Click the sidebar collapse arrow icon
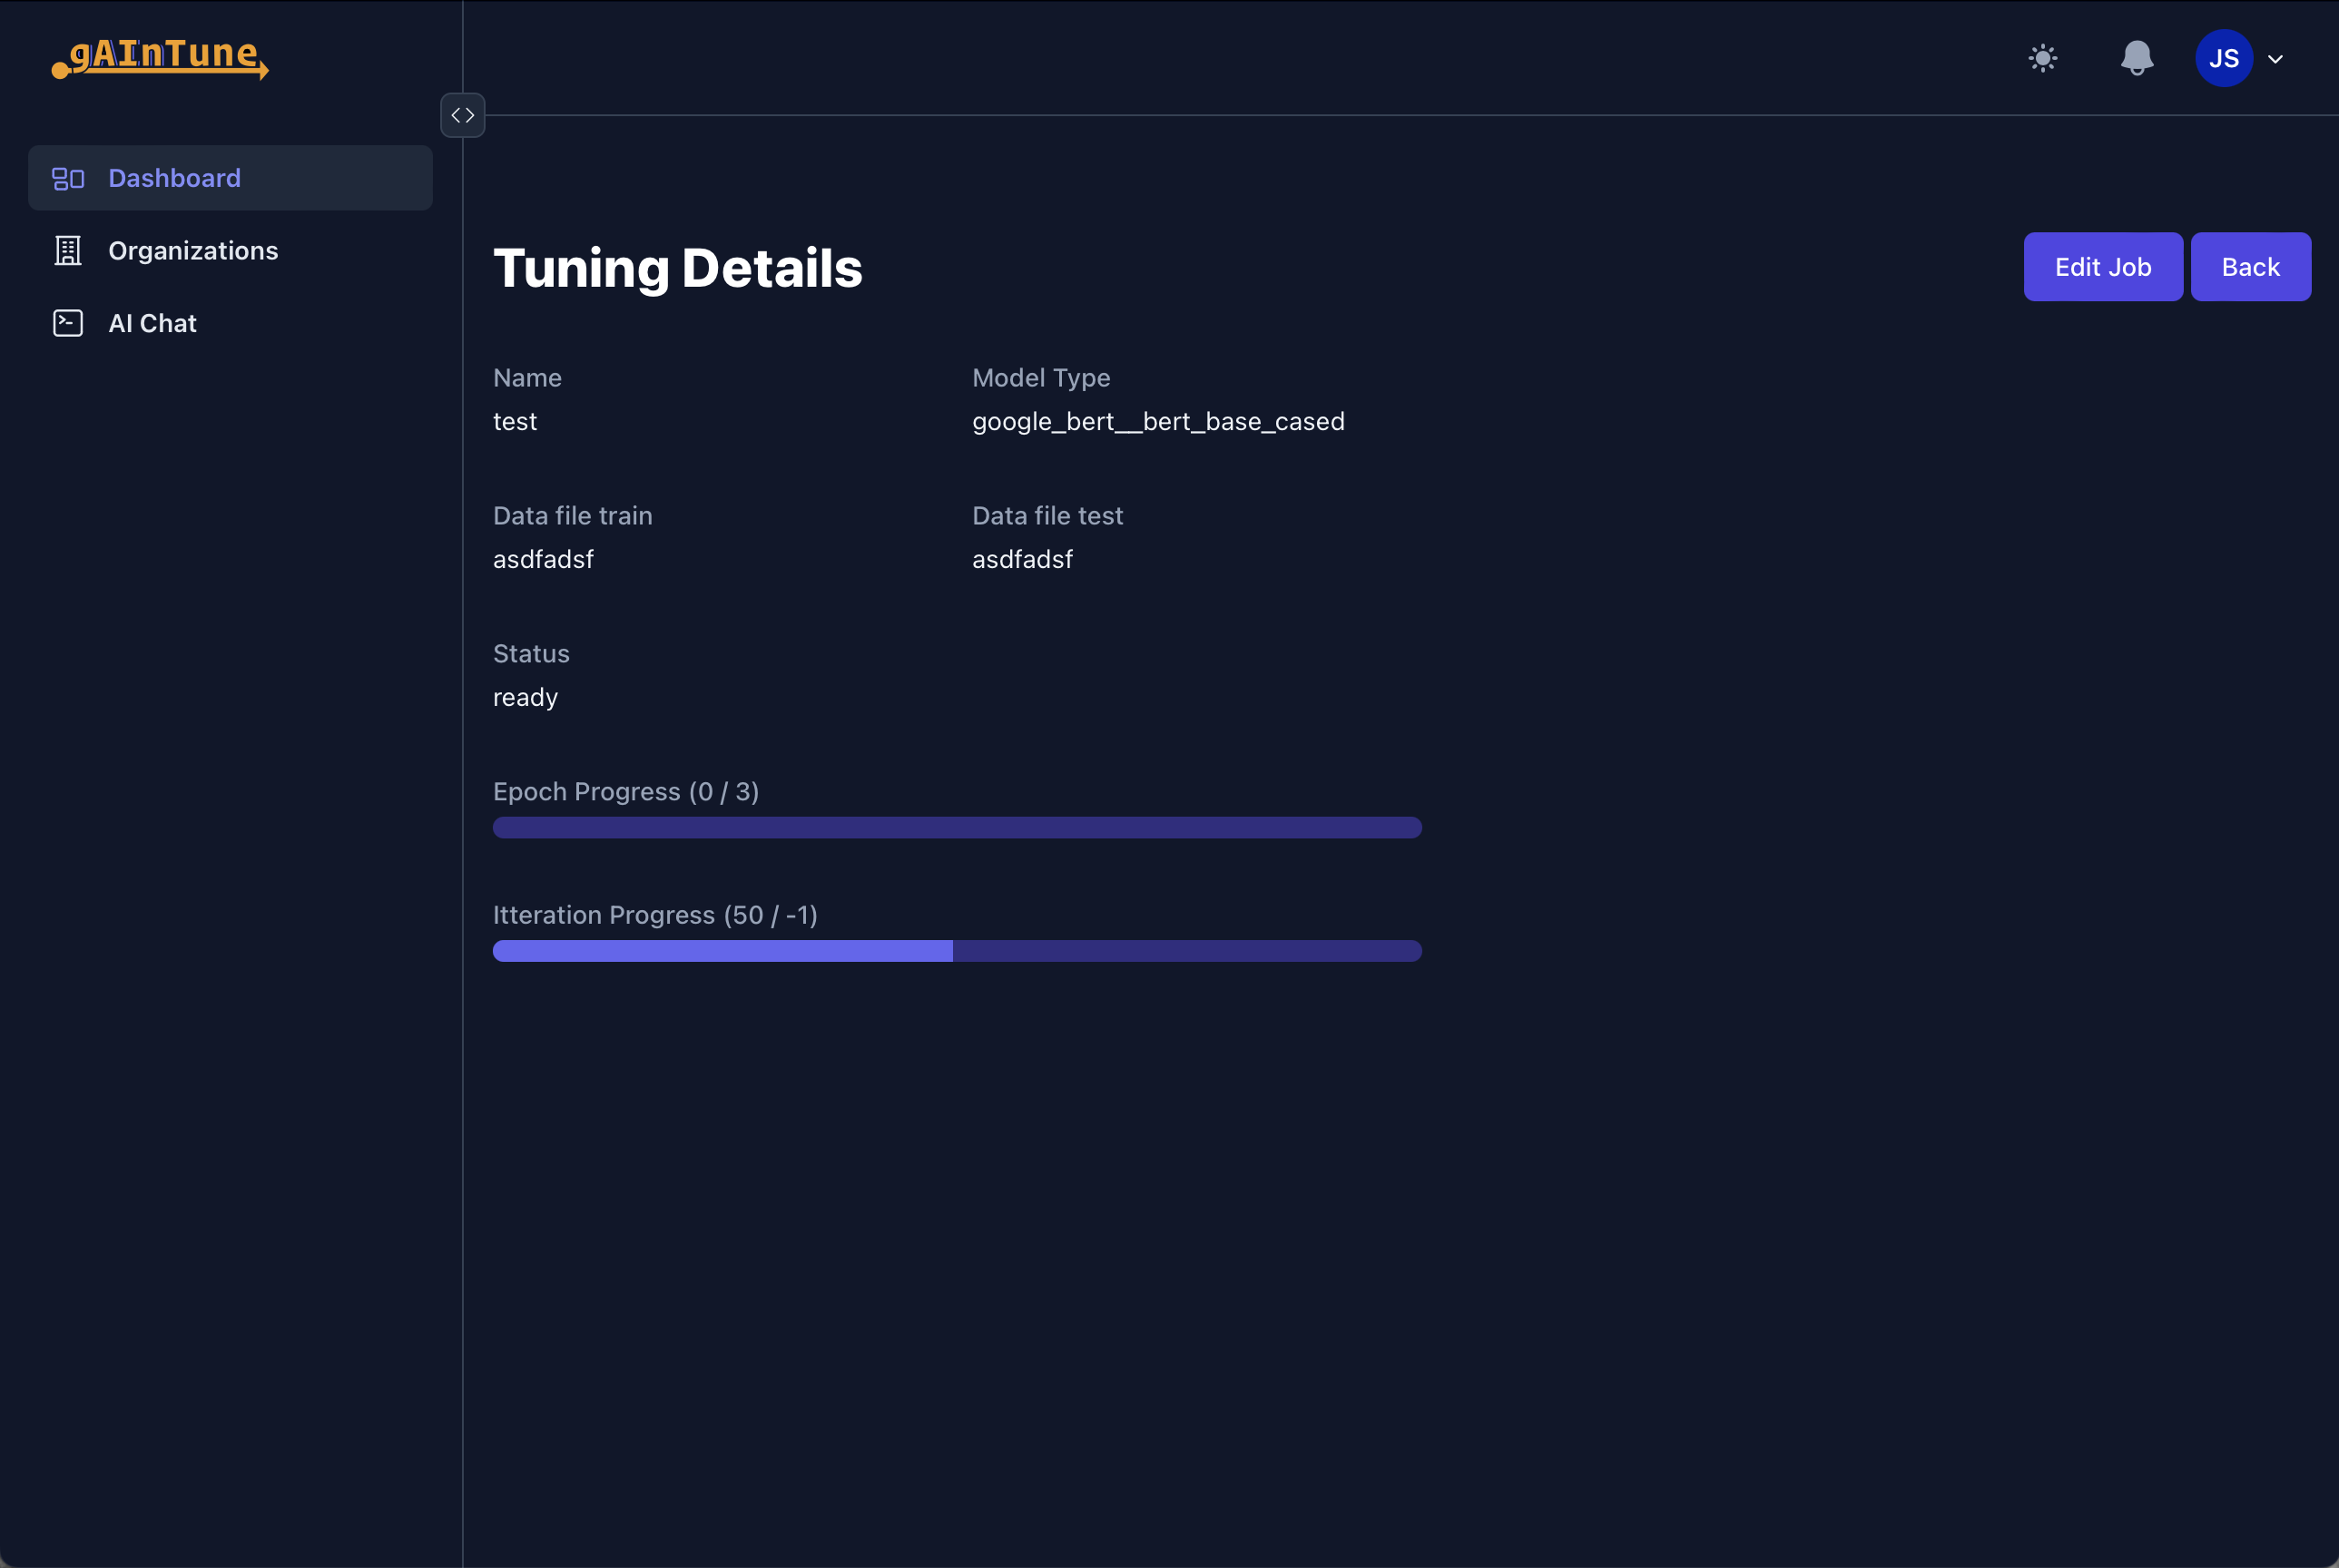 point(462,113)
